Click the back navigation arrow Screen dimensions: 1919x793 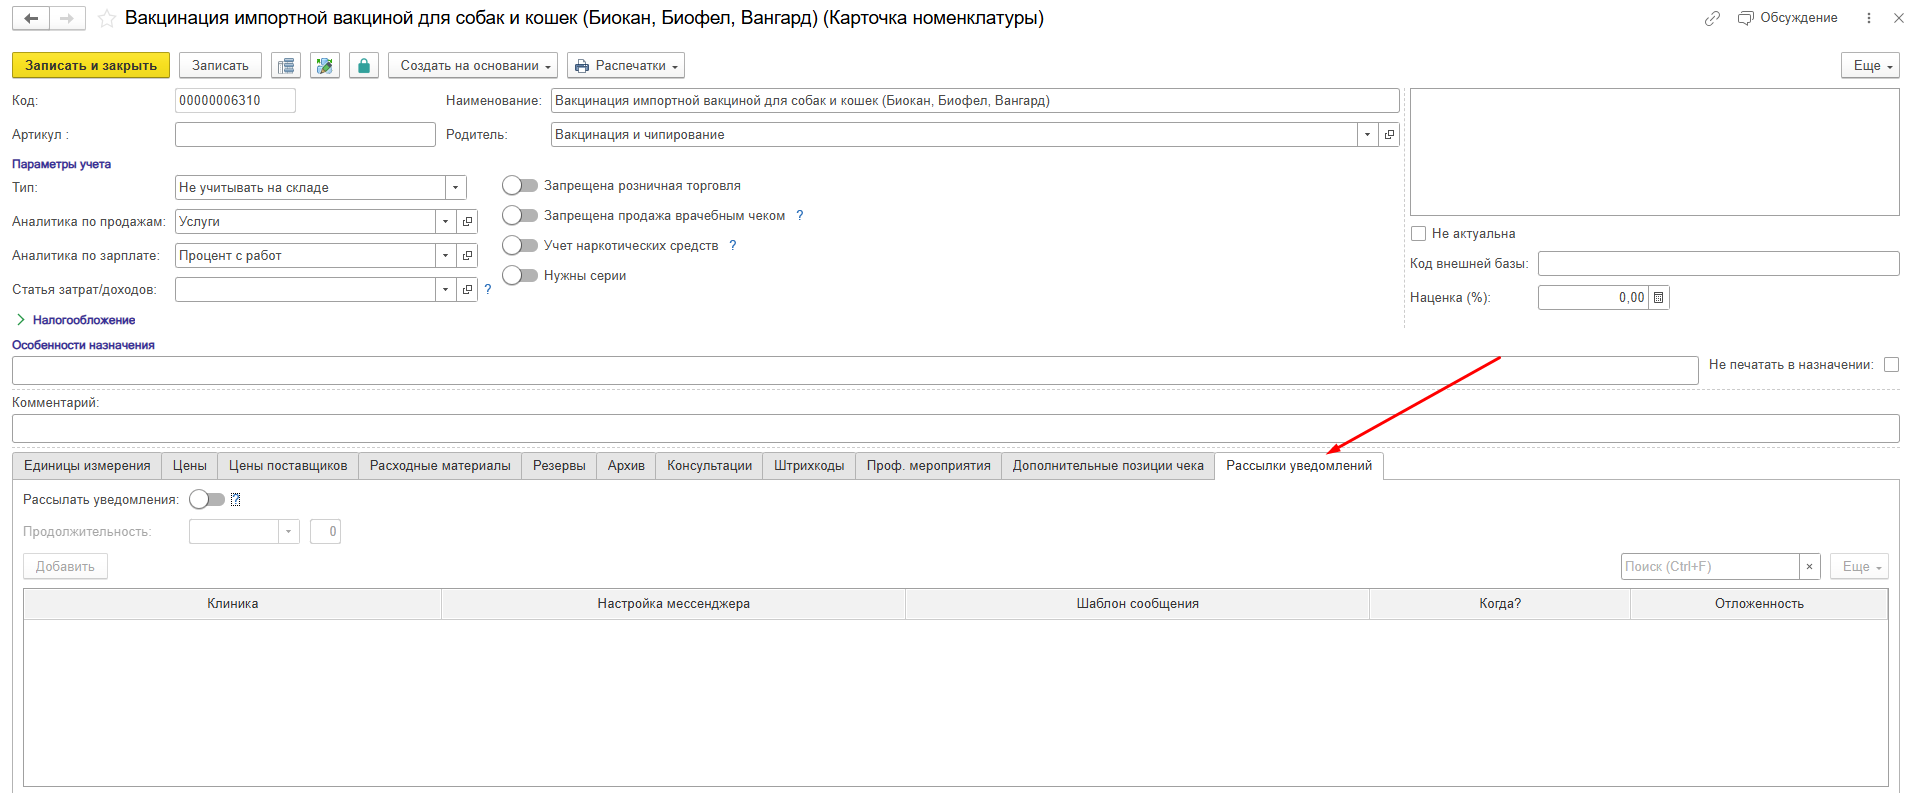(x=31, y=19)
